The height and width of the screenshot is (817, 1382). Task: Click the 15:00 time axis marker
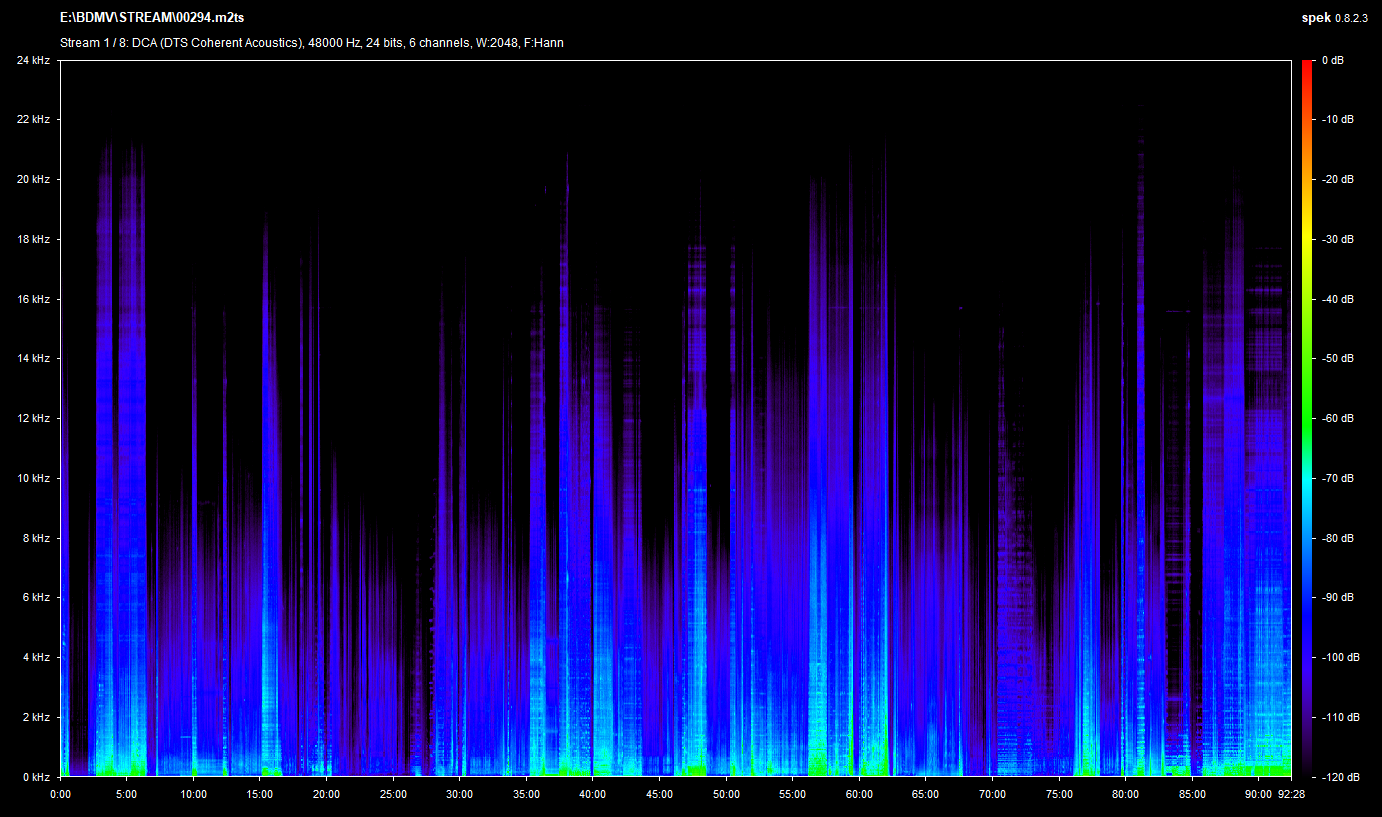pyautogui.click(x=259, y=795)
